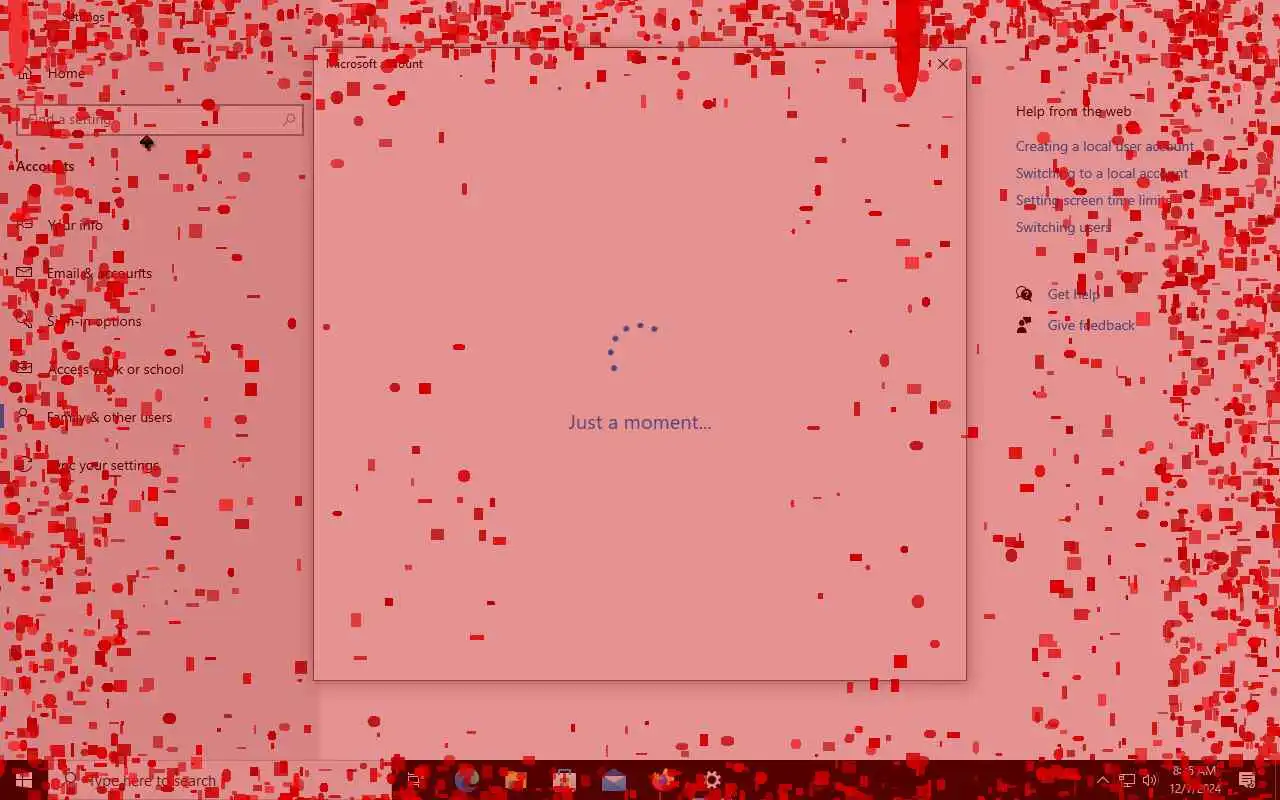Click the Give feedback link
Screen dimensions: 1280x800
1091,325
